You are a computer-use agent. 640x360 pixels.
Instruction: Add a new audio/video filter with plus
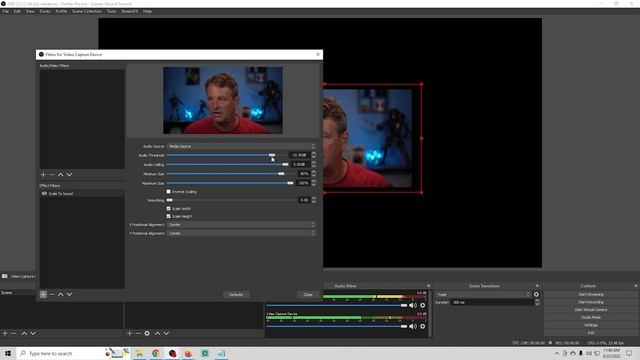point(43,175)
